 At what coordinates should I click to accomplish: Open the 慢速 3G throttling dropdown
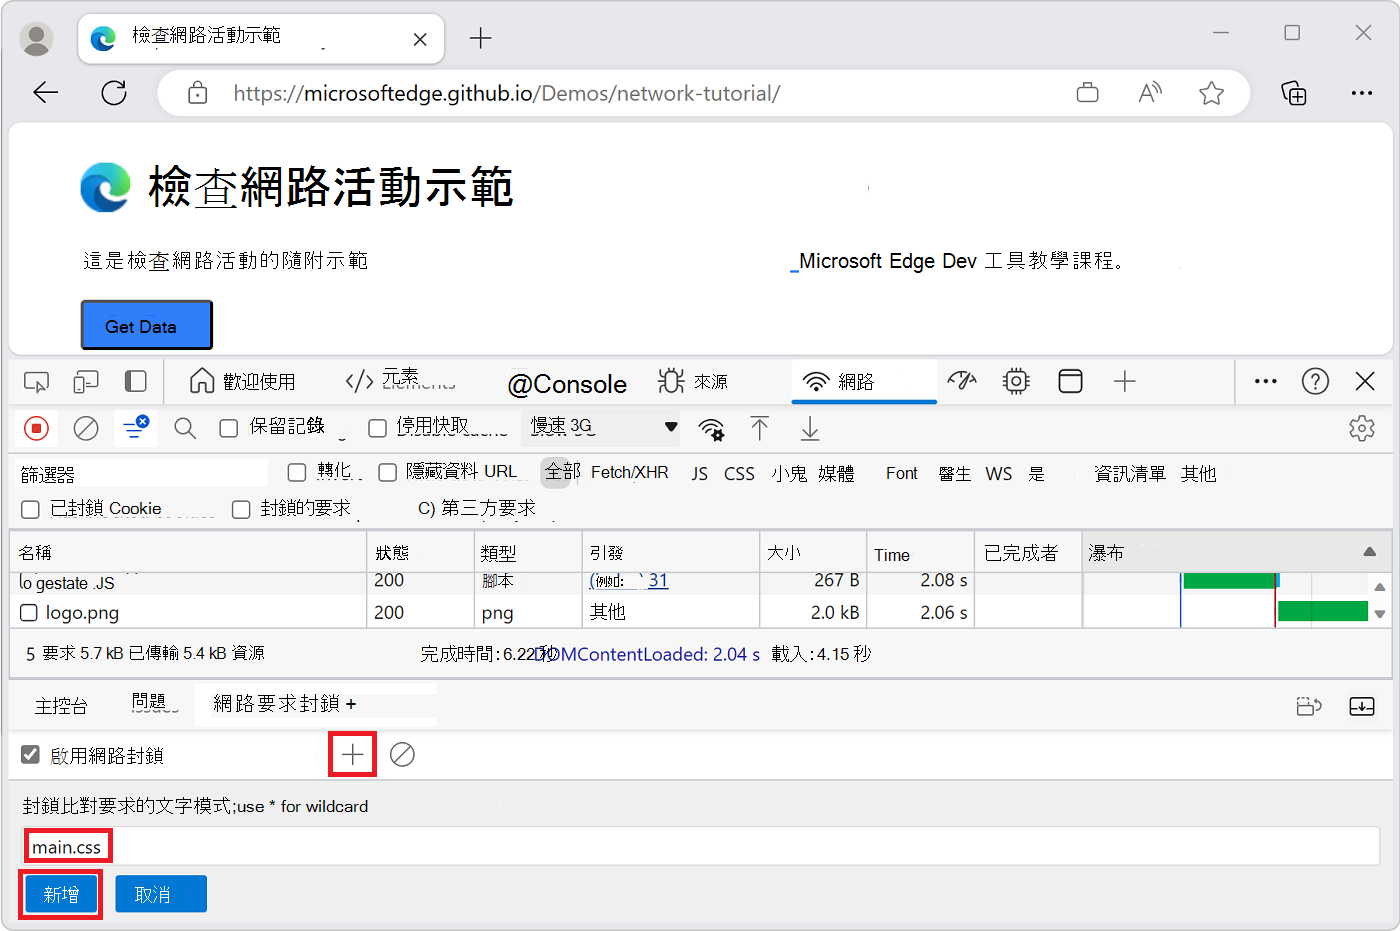point(601,427)
